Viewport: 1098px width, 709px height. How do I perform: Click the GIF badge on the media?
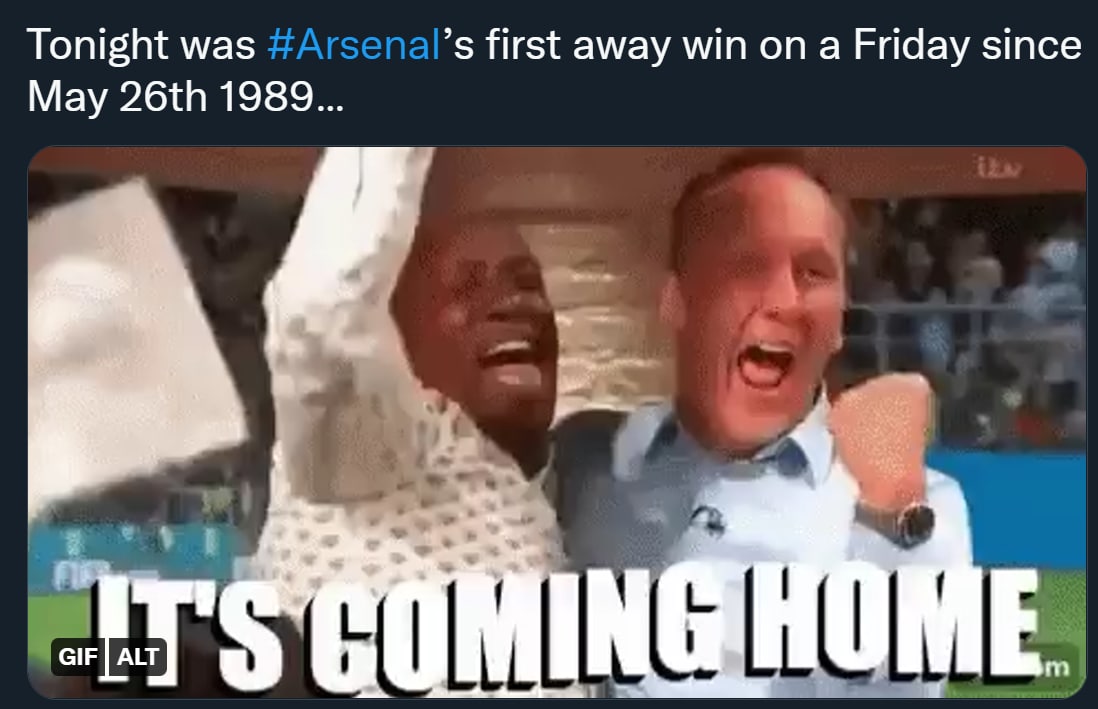pyautogui.click(x=78, y=656)
